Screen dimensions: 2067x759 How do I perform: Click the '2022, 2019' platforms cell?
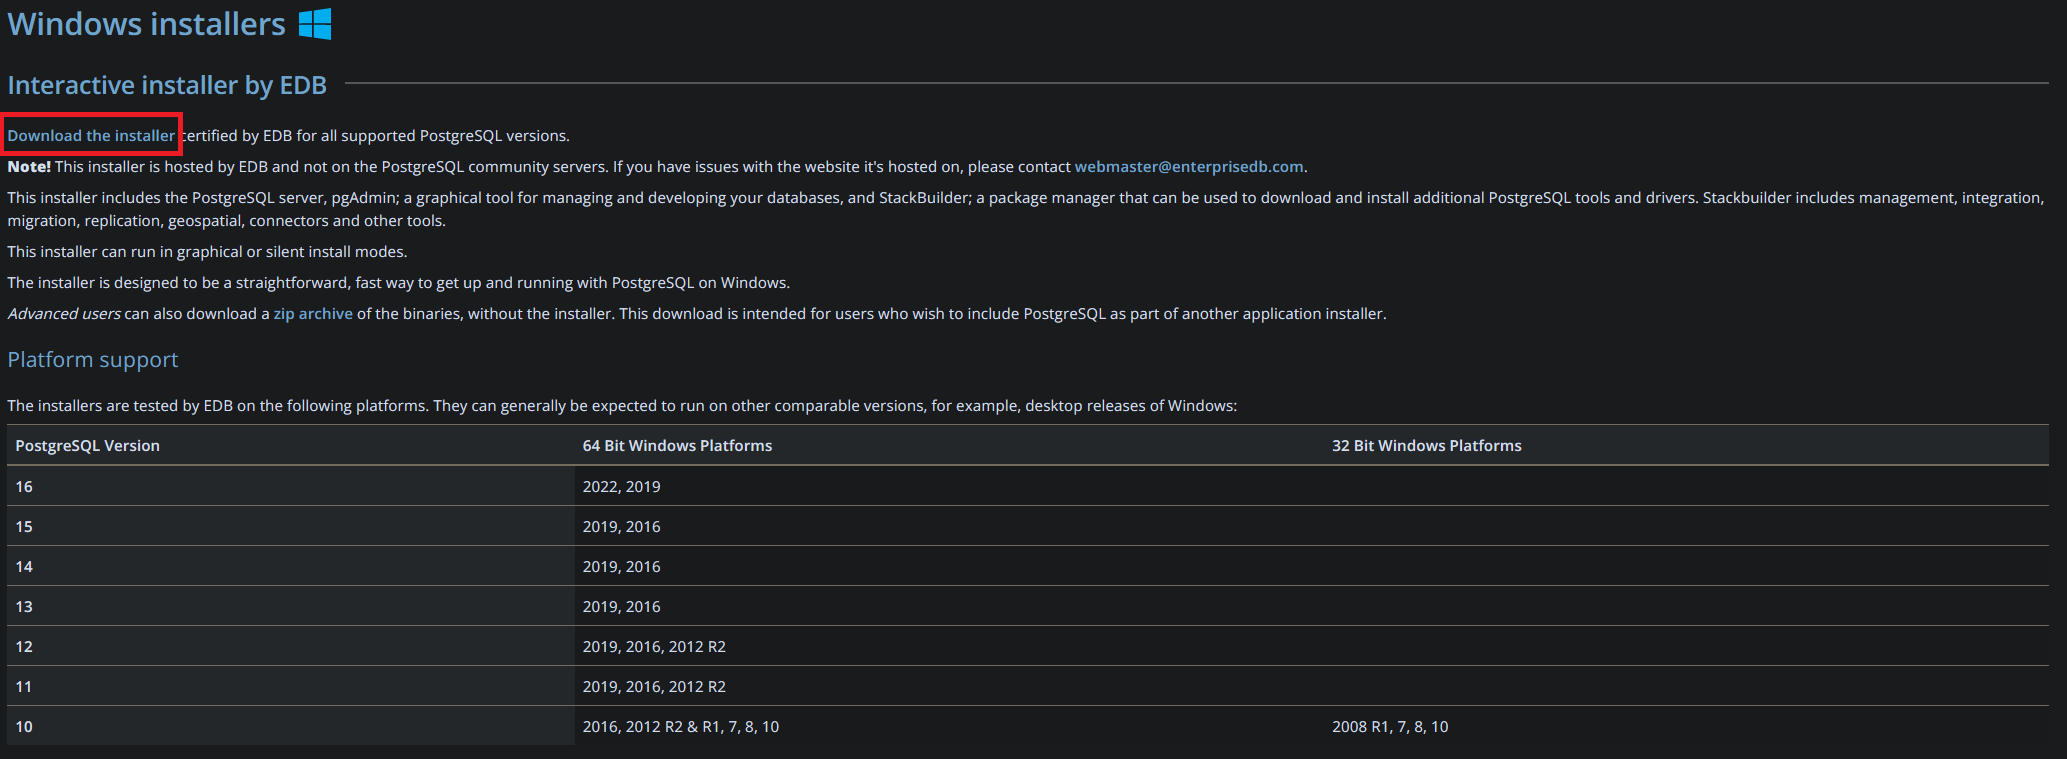(x=621, y=487)
